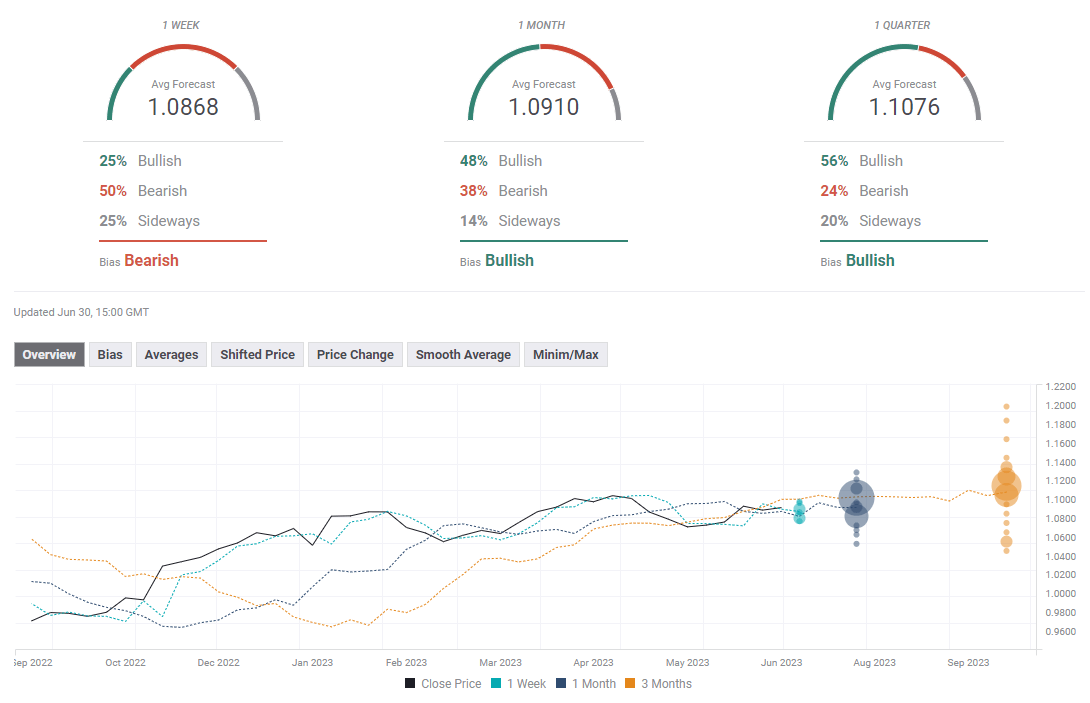Hide the 1 Month legend series
1090x703 pixels.
pyautogui.click(x=586, y=684)
